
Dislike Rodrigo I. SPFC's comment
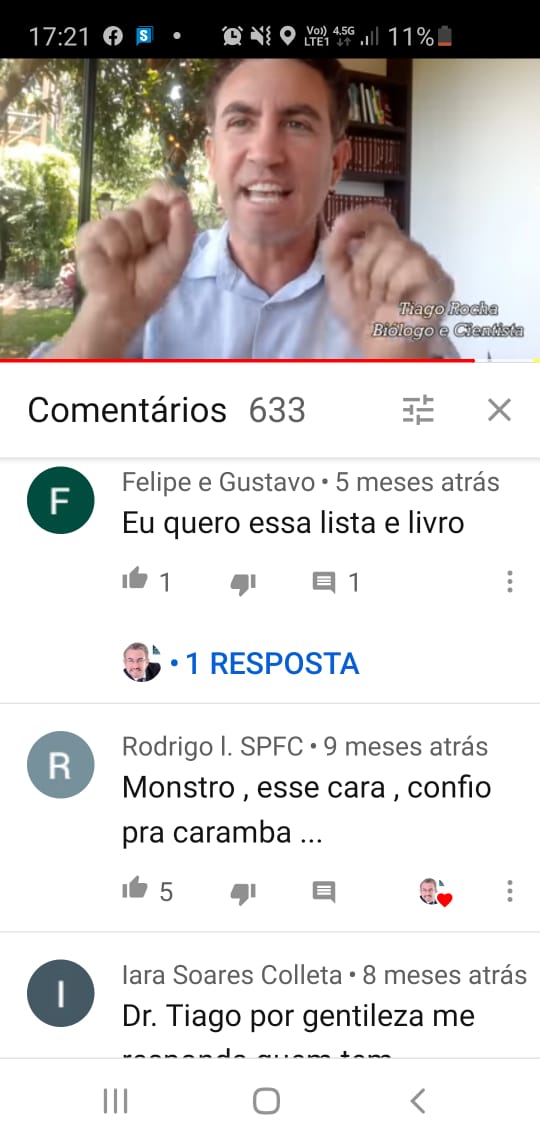[x=243, y=892]
